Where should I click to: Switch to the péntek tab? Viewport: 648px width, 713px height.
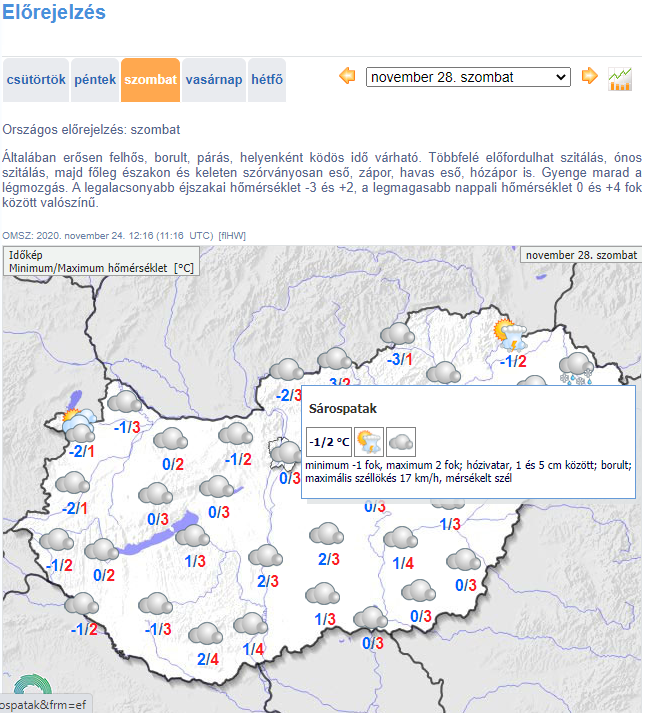(x=95, y=80)
